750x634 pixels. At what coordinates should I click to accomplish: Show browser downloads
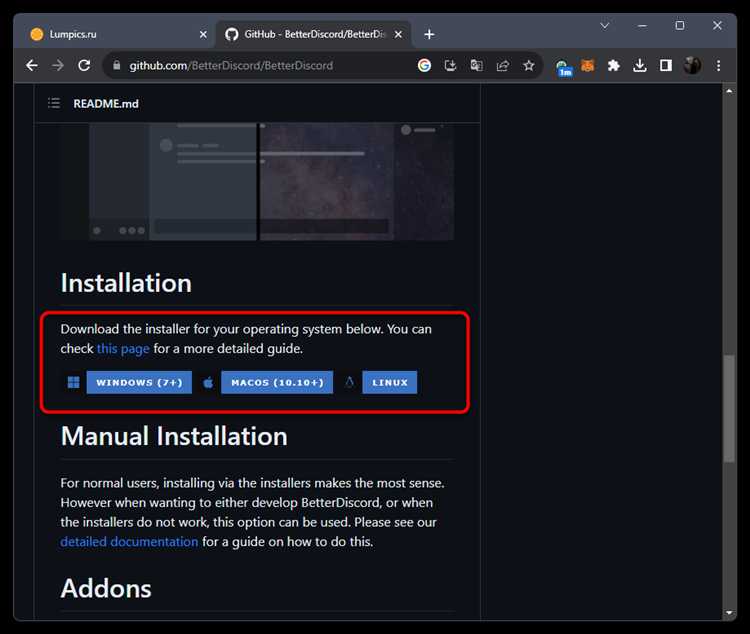click(640, 66)
